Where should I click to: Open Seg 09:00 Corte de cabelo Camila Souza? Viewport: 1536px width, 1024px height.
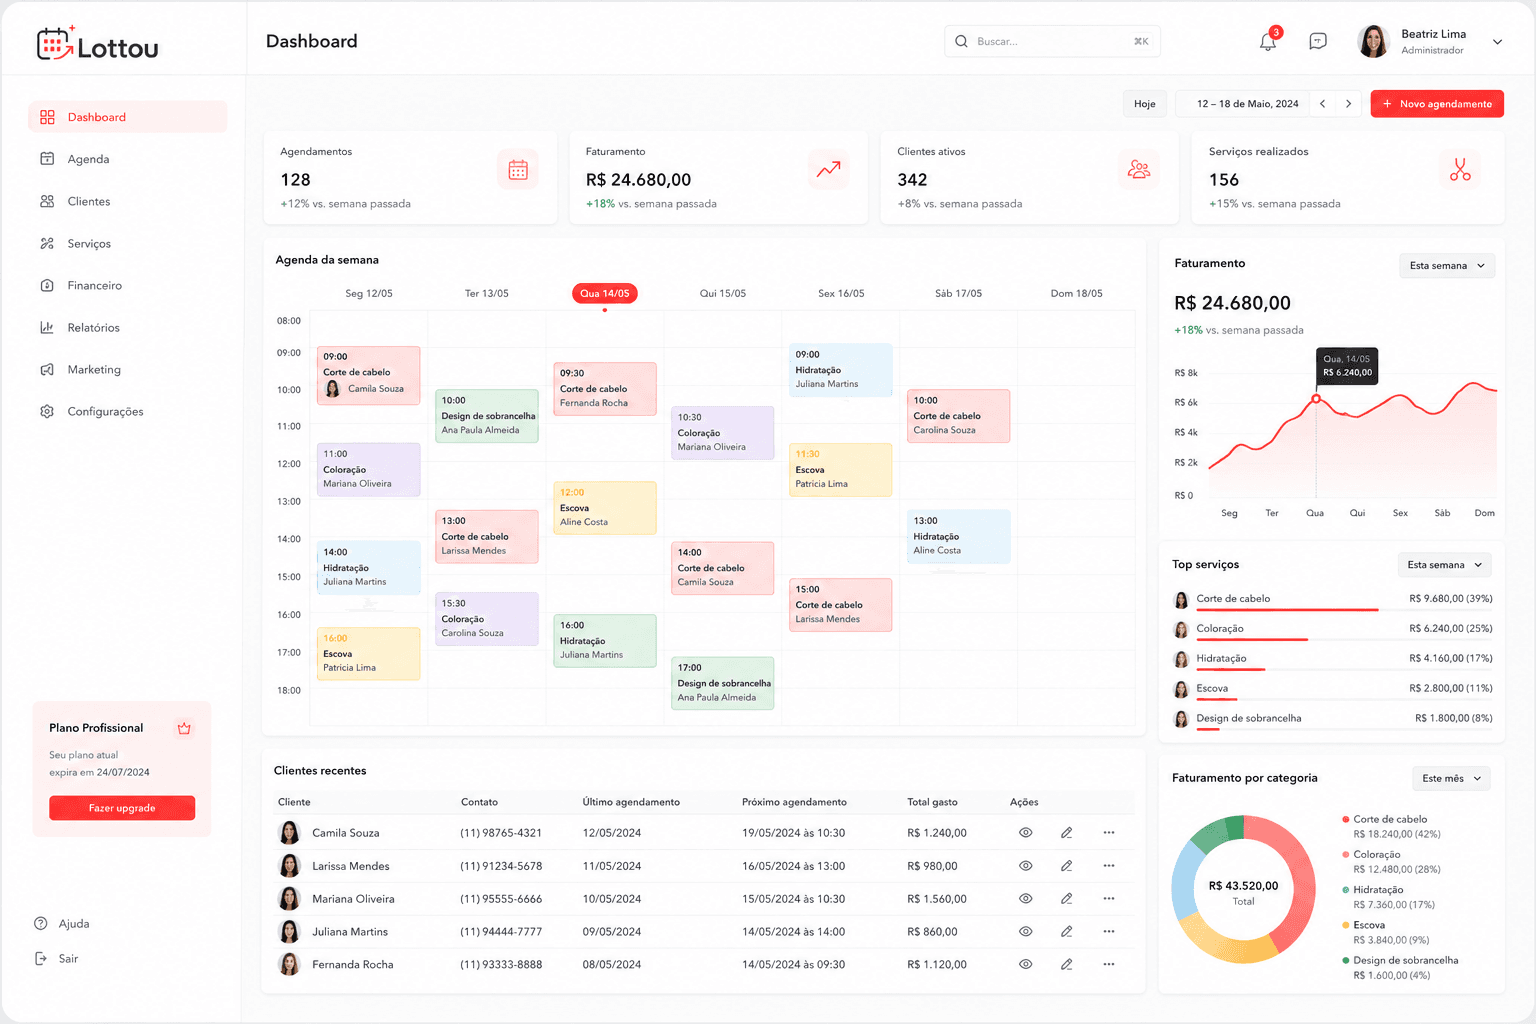click(x=368, y=375)
